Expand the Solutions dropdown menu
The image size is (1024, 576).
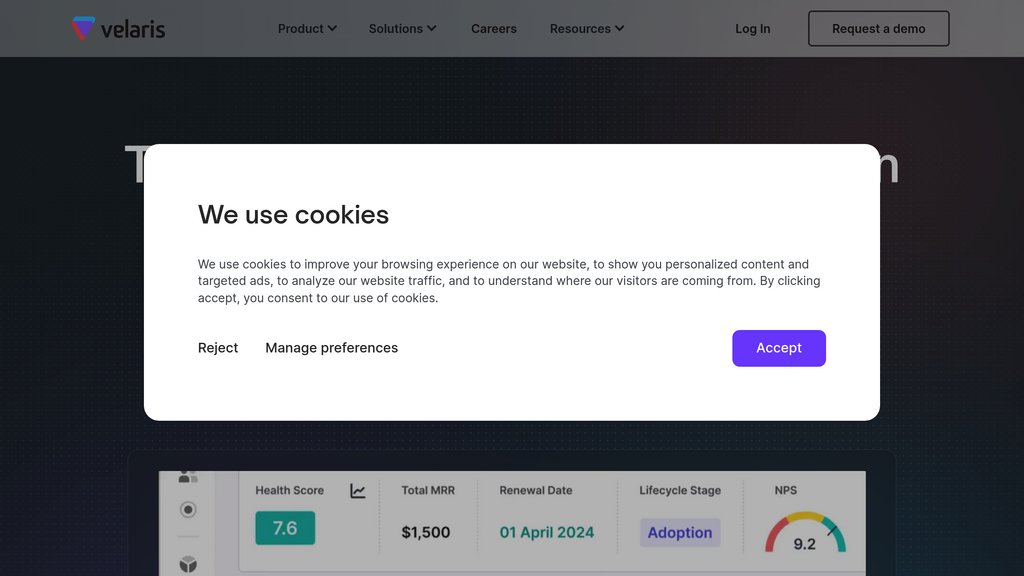(x=402, y=29)
